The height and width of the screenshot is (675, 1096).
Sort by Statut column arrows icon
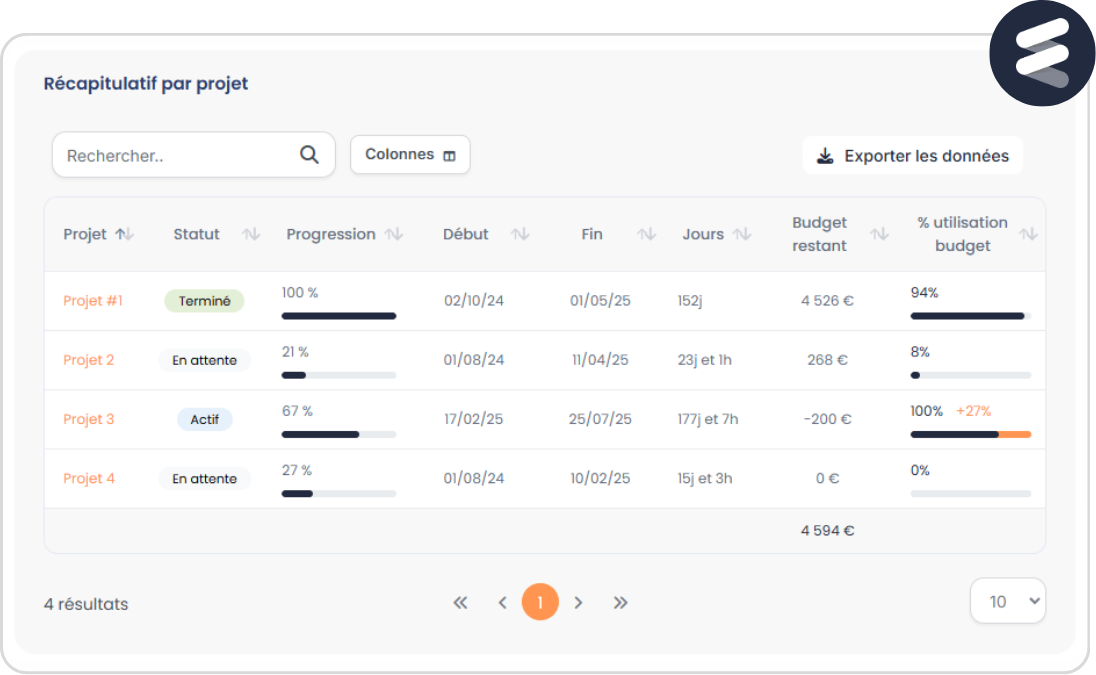tap(251, 234)
